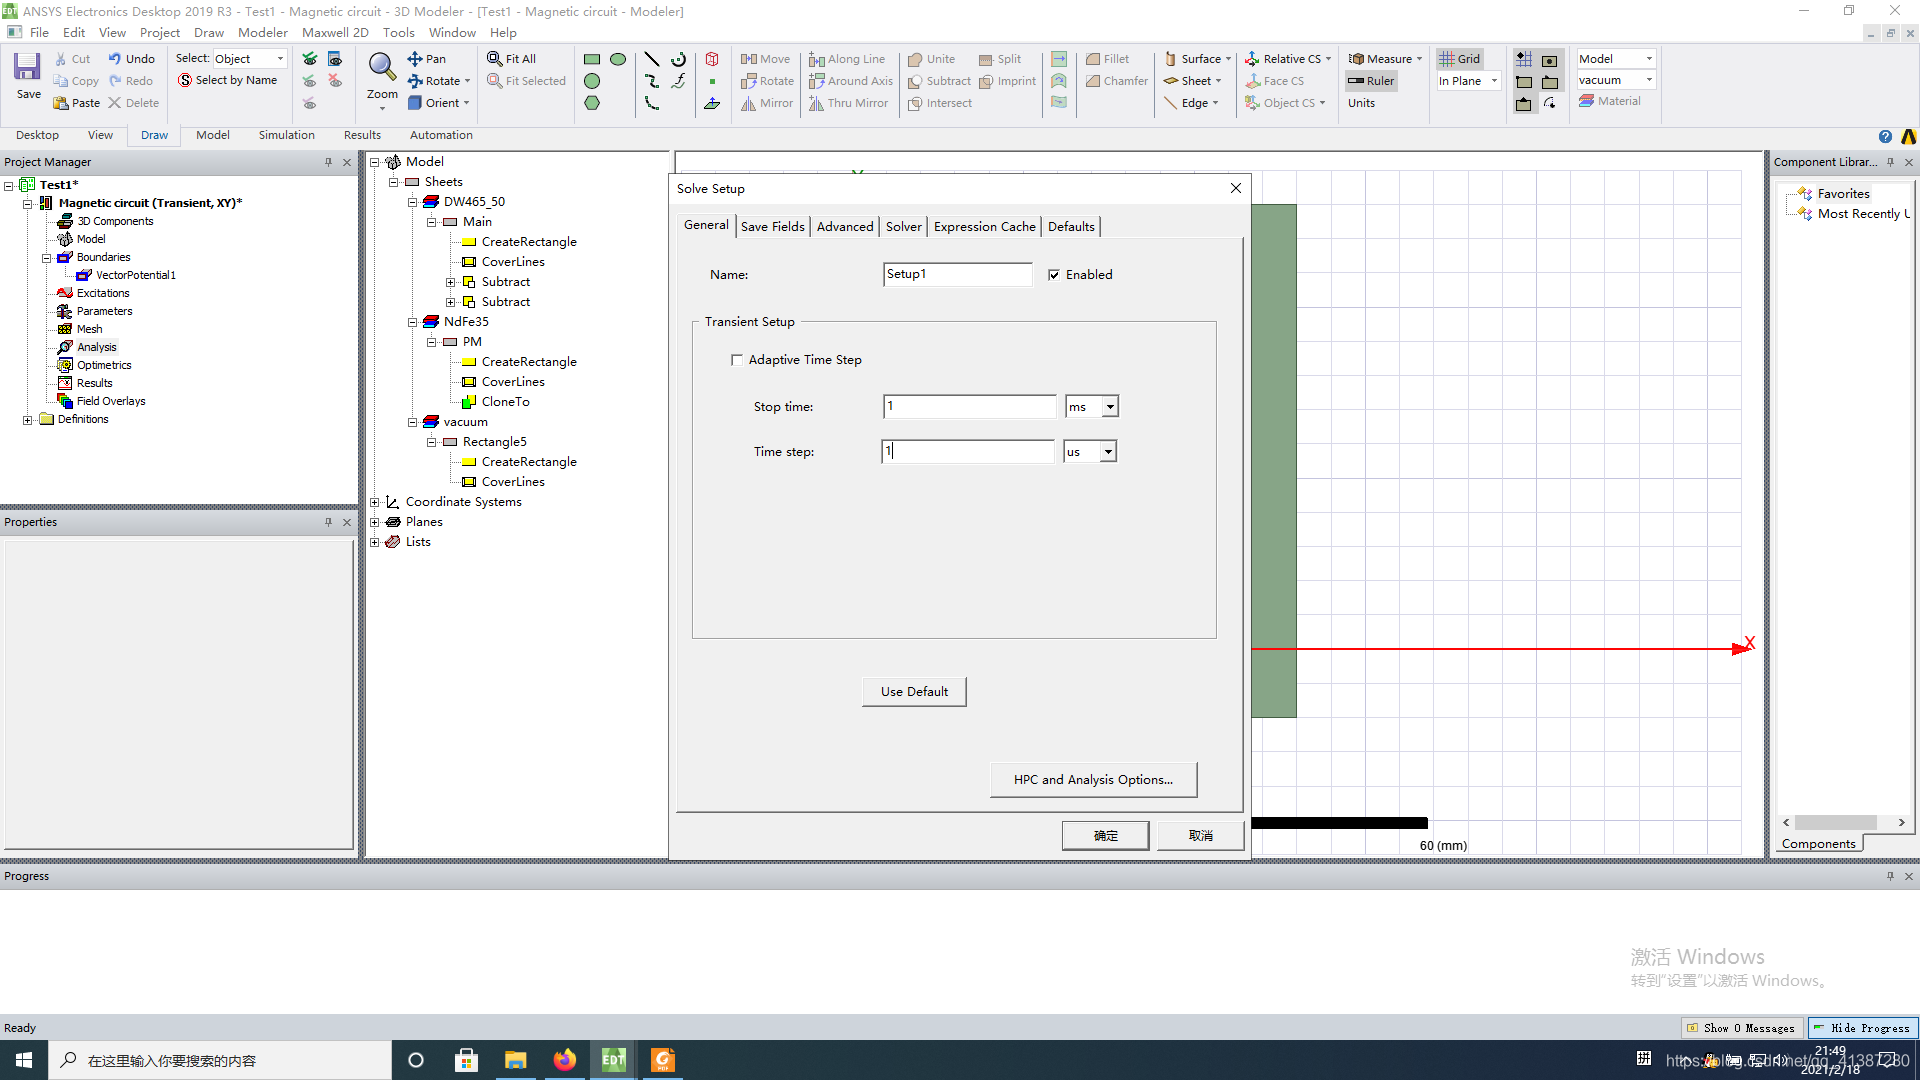
Task: Toggle the Enabled checkbox in Solve Setup
Action: (1054, 275)
